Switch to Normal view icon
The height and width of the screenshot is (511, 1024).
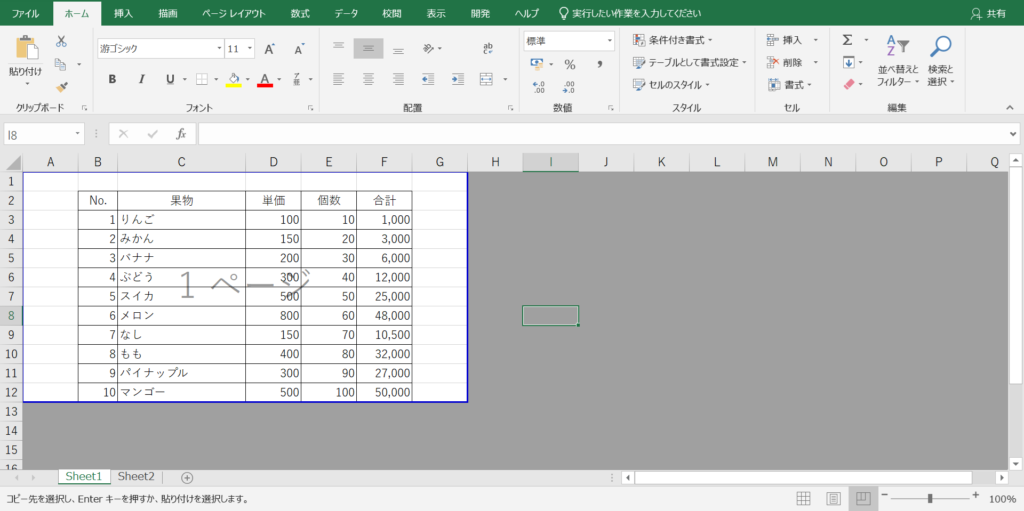(804, 498)
